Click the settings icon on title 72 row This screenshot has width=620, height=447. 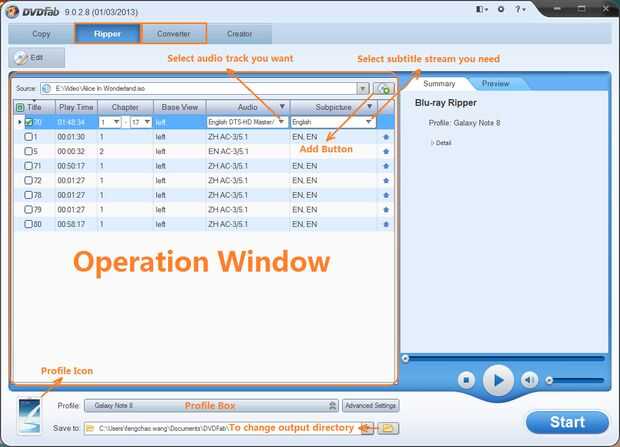[x=386, y=181]
